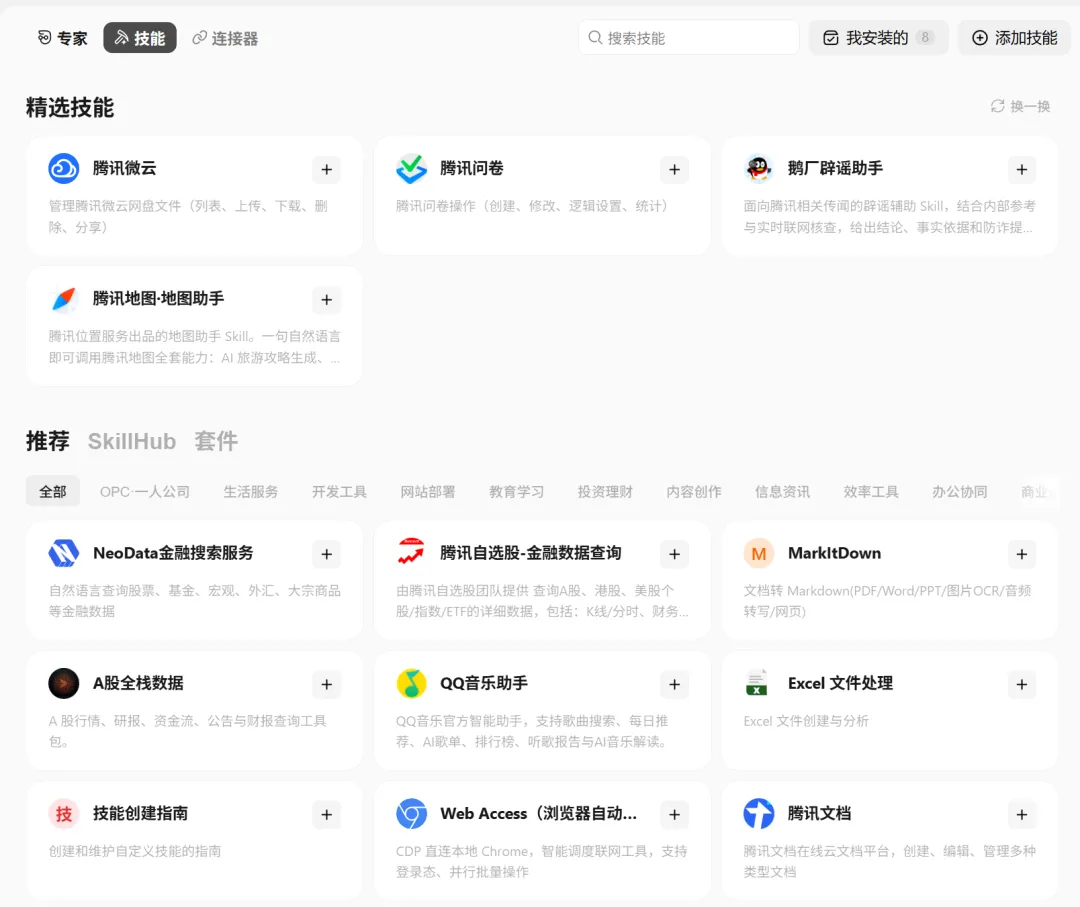
Task: Open the MarkItDown skill title
Action: pos(834,553)
